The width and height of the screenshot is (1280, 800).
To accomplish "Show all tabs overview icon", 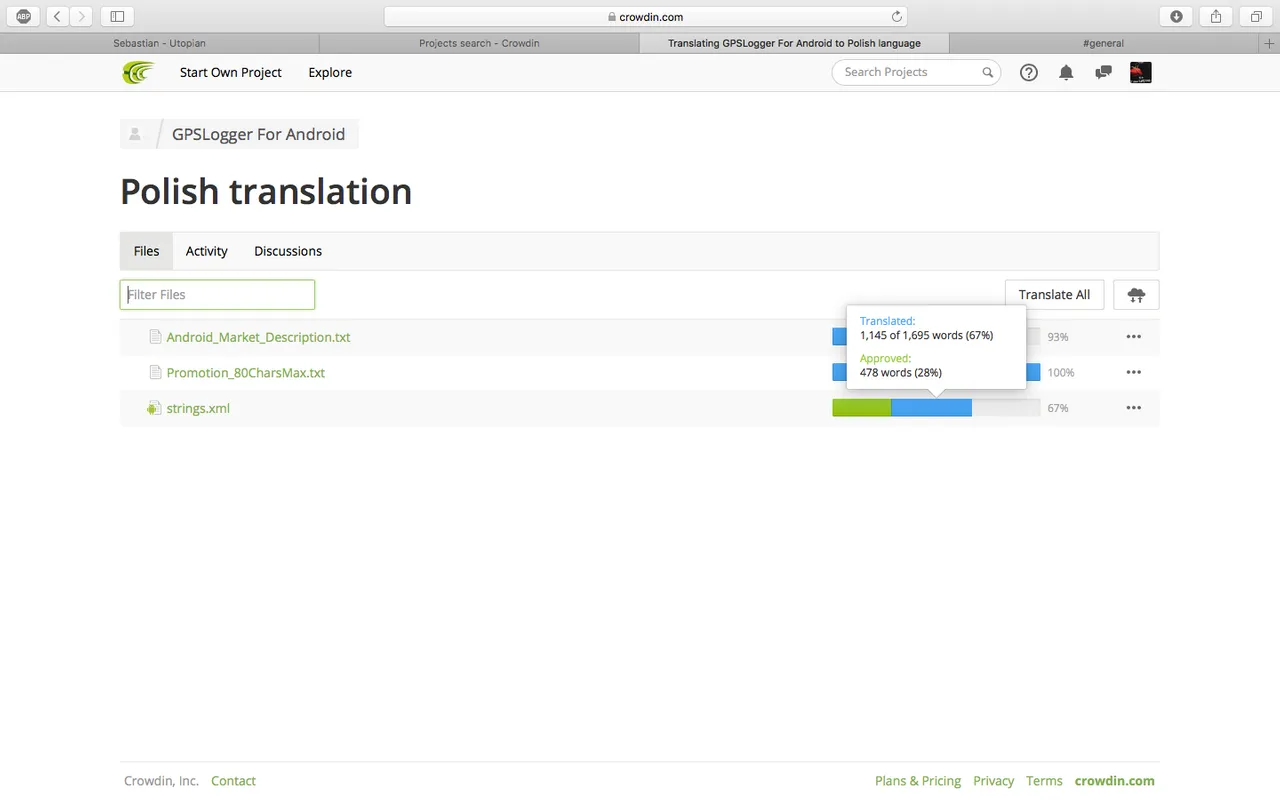I will pyautogui.click(x=1256, y=16).
